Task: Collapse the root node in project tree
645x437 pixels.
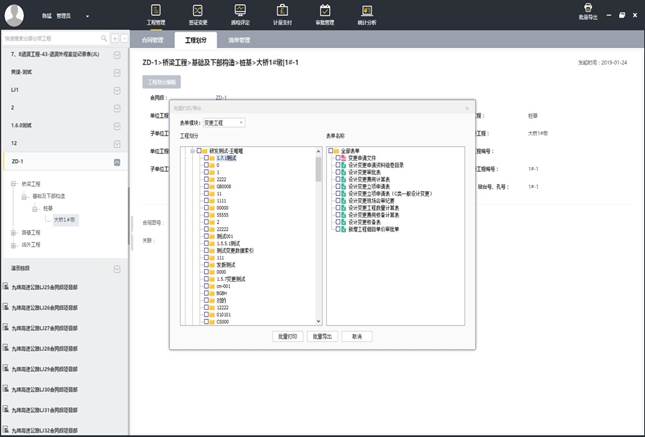Action: (x=192, y=151)
